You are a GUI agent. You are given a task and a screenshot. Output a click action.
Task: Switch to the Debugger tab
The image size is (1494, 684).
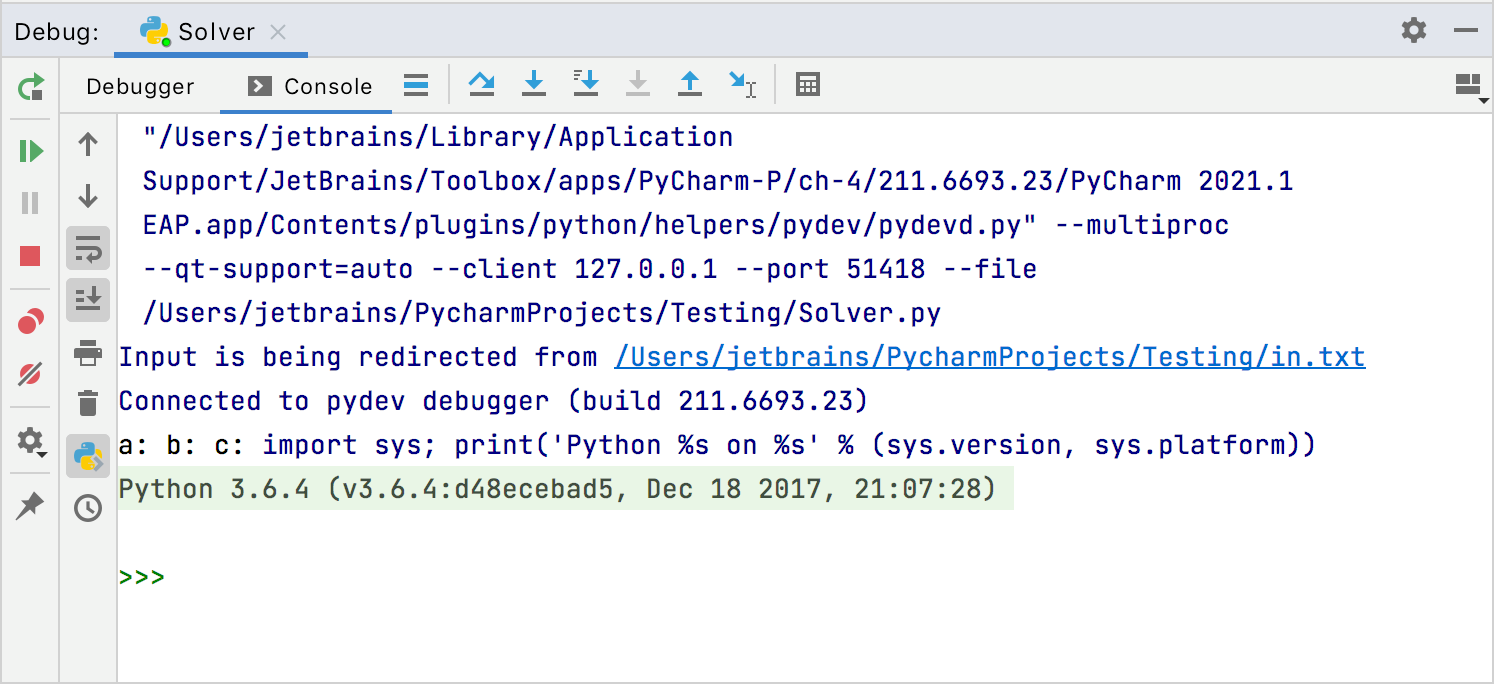coord(140,87)
